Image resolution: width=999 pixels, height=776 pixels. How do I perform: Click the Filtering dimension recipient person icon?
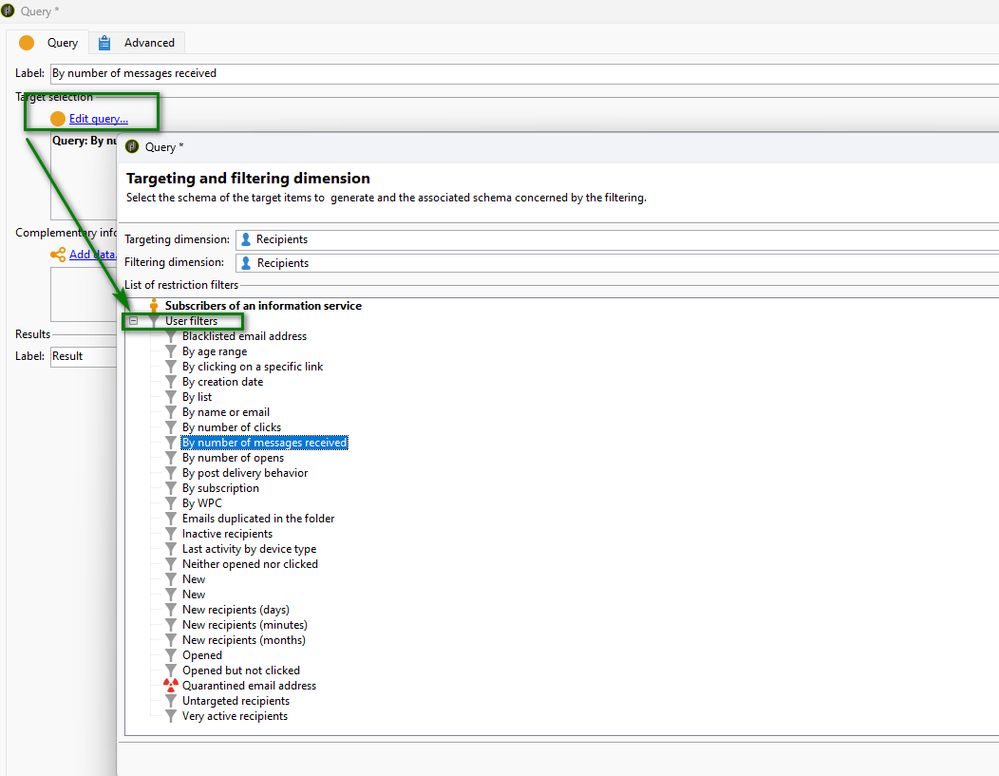click(x=246, y=263)
